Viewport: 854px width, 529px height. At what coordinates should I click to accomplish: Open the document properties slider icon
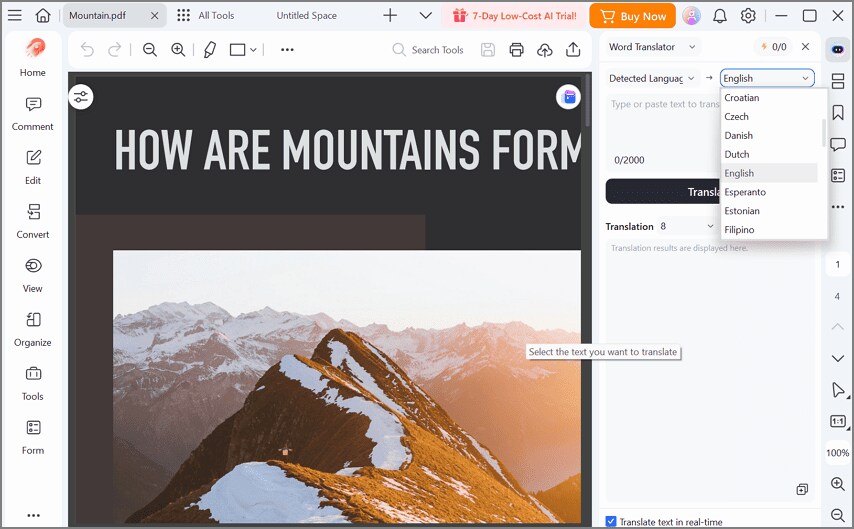(x=81, y=97)
